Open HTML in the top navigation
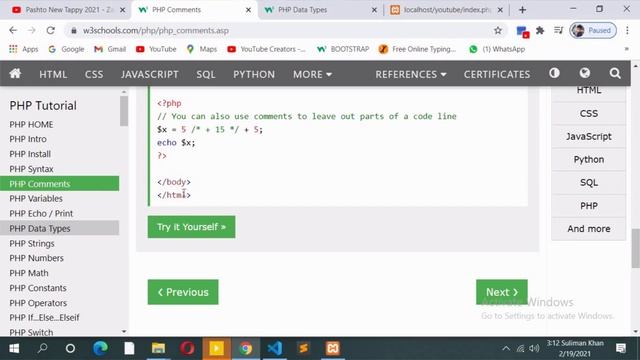640x360 pixels. (53, 74)
